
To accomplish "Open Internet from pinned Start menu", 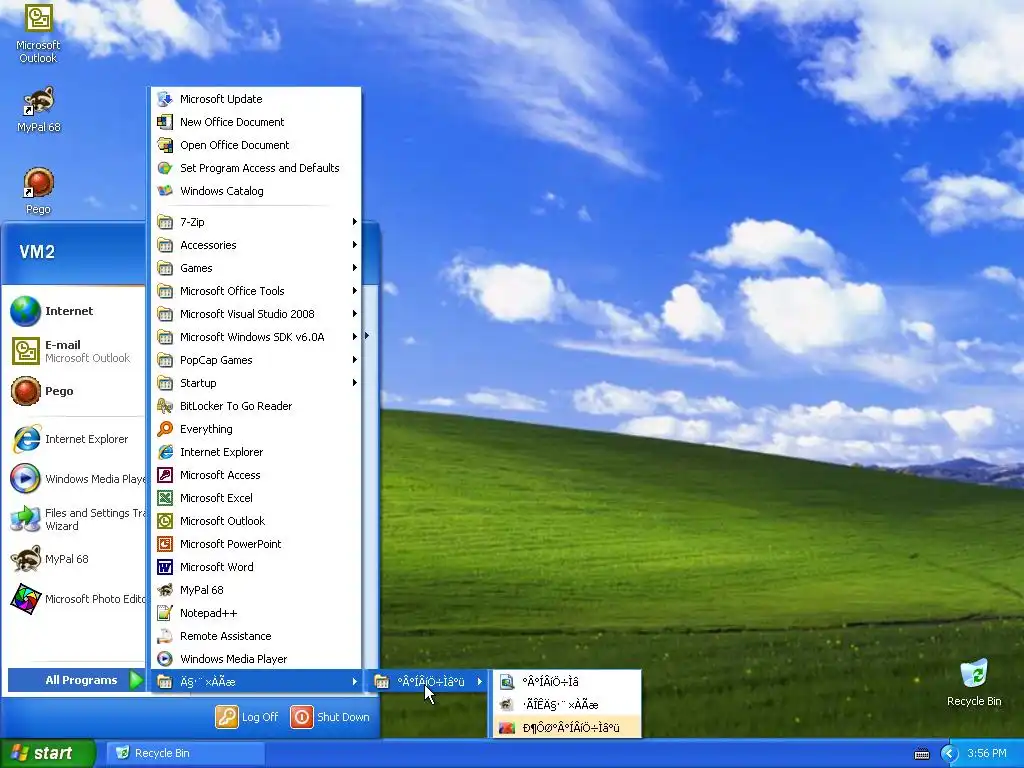I will point(74,311).
